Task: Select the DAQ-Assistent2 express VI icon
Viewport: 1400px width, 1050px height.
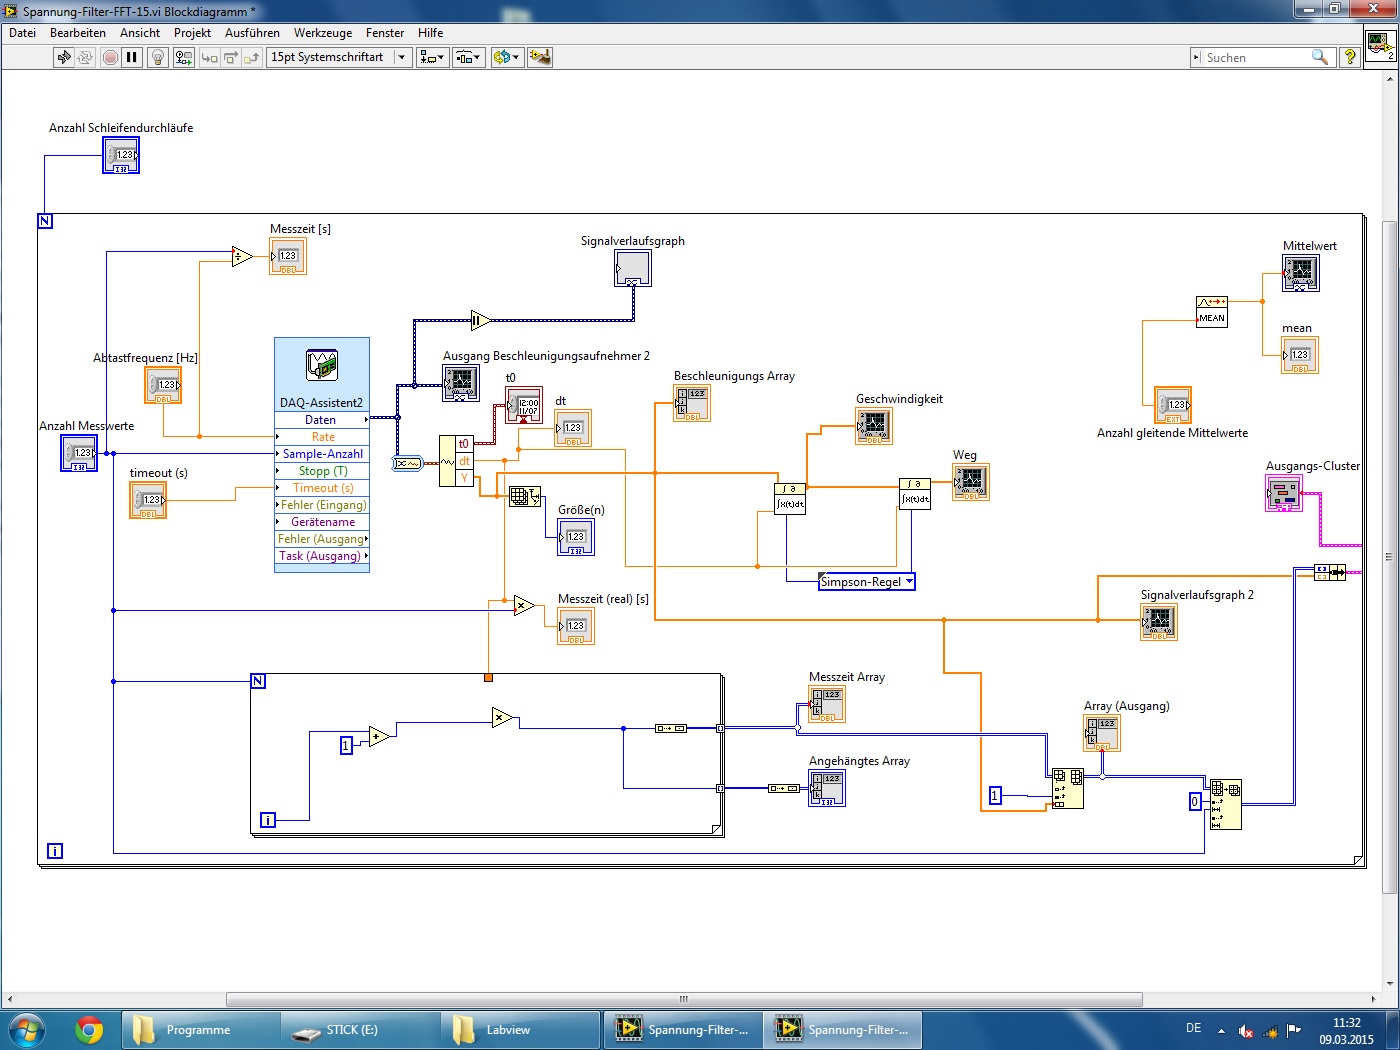Action: point(322,365)
